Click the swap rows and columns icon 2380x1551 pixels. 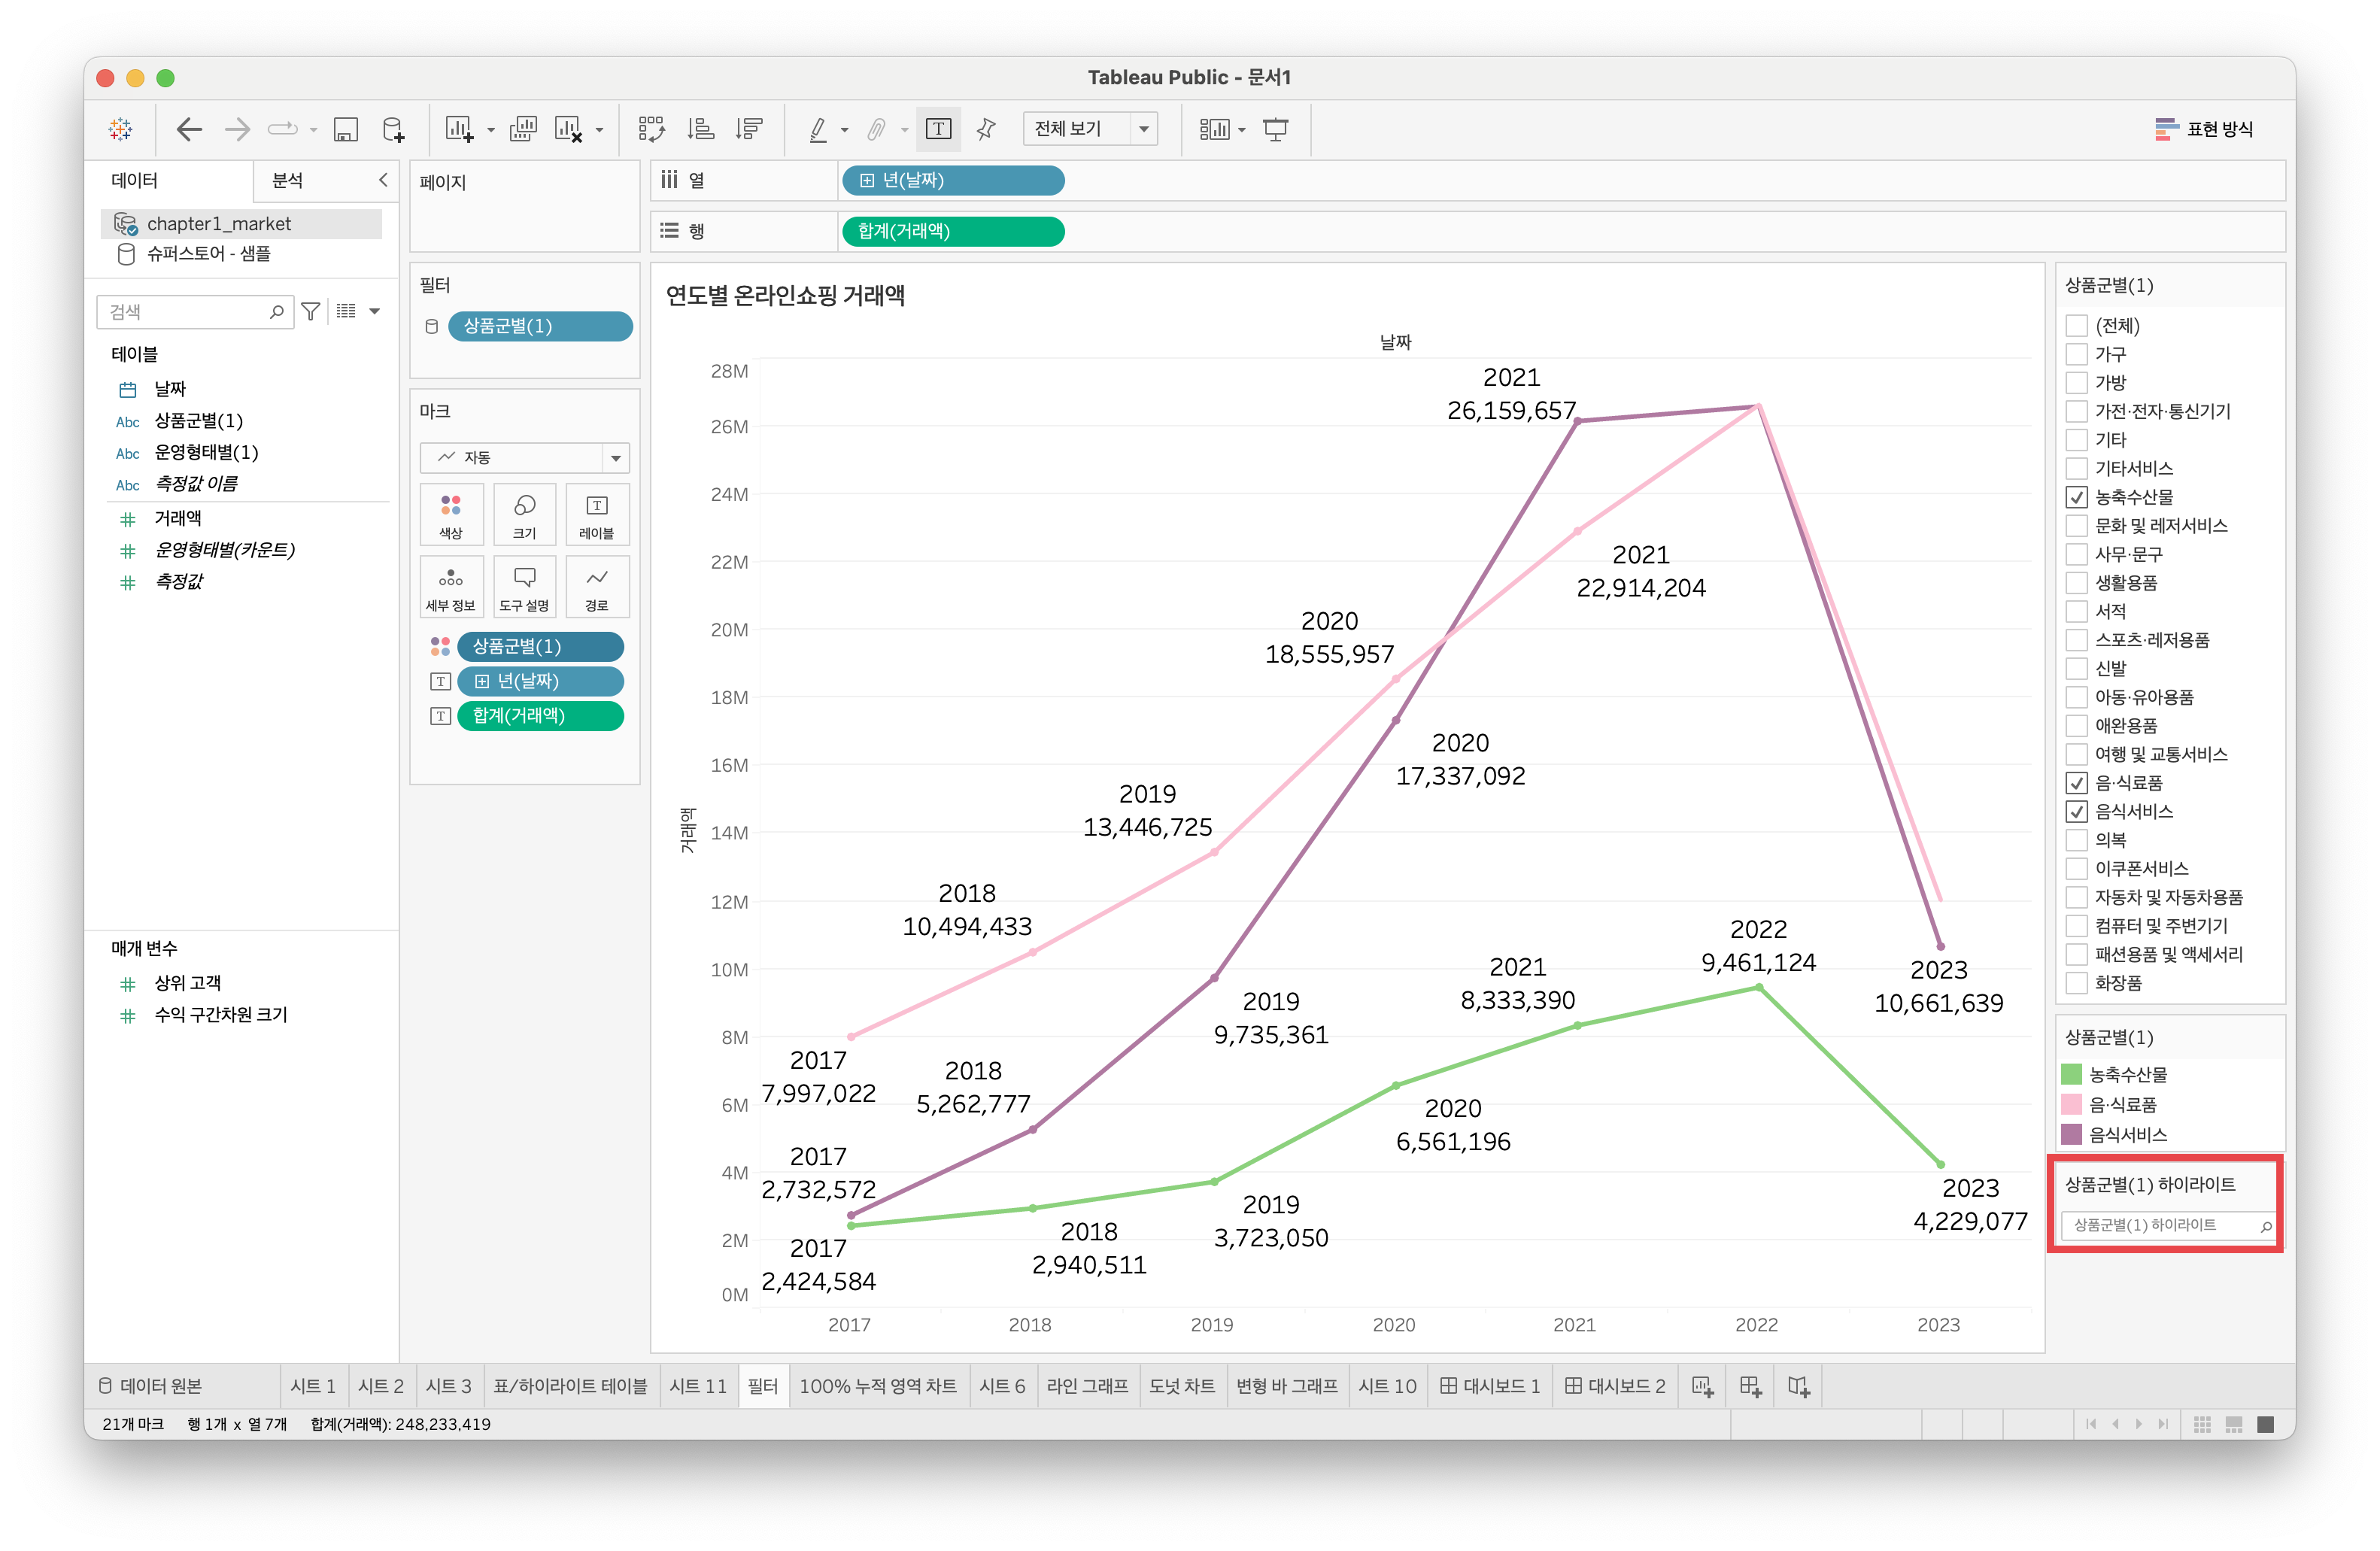point(651,129)
